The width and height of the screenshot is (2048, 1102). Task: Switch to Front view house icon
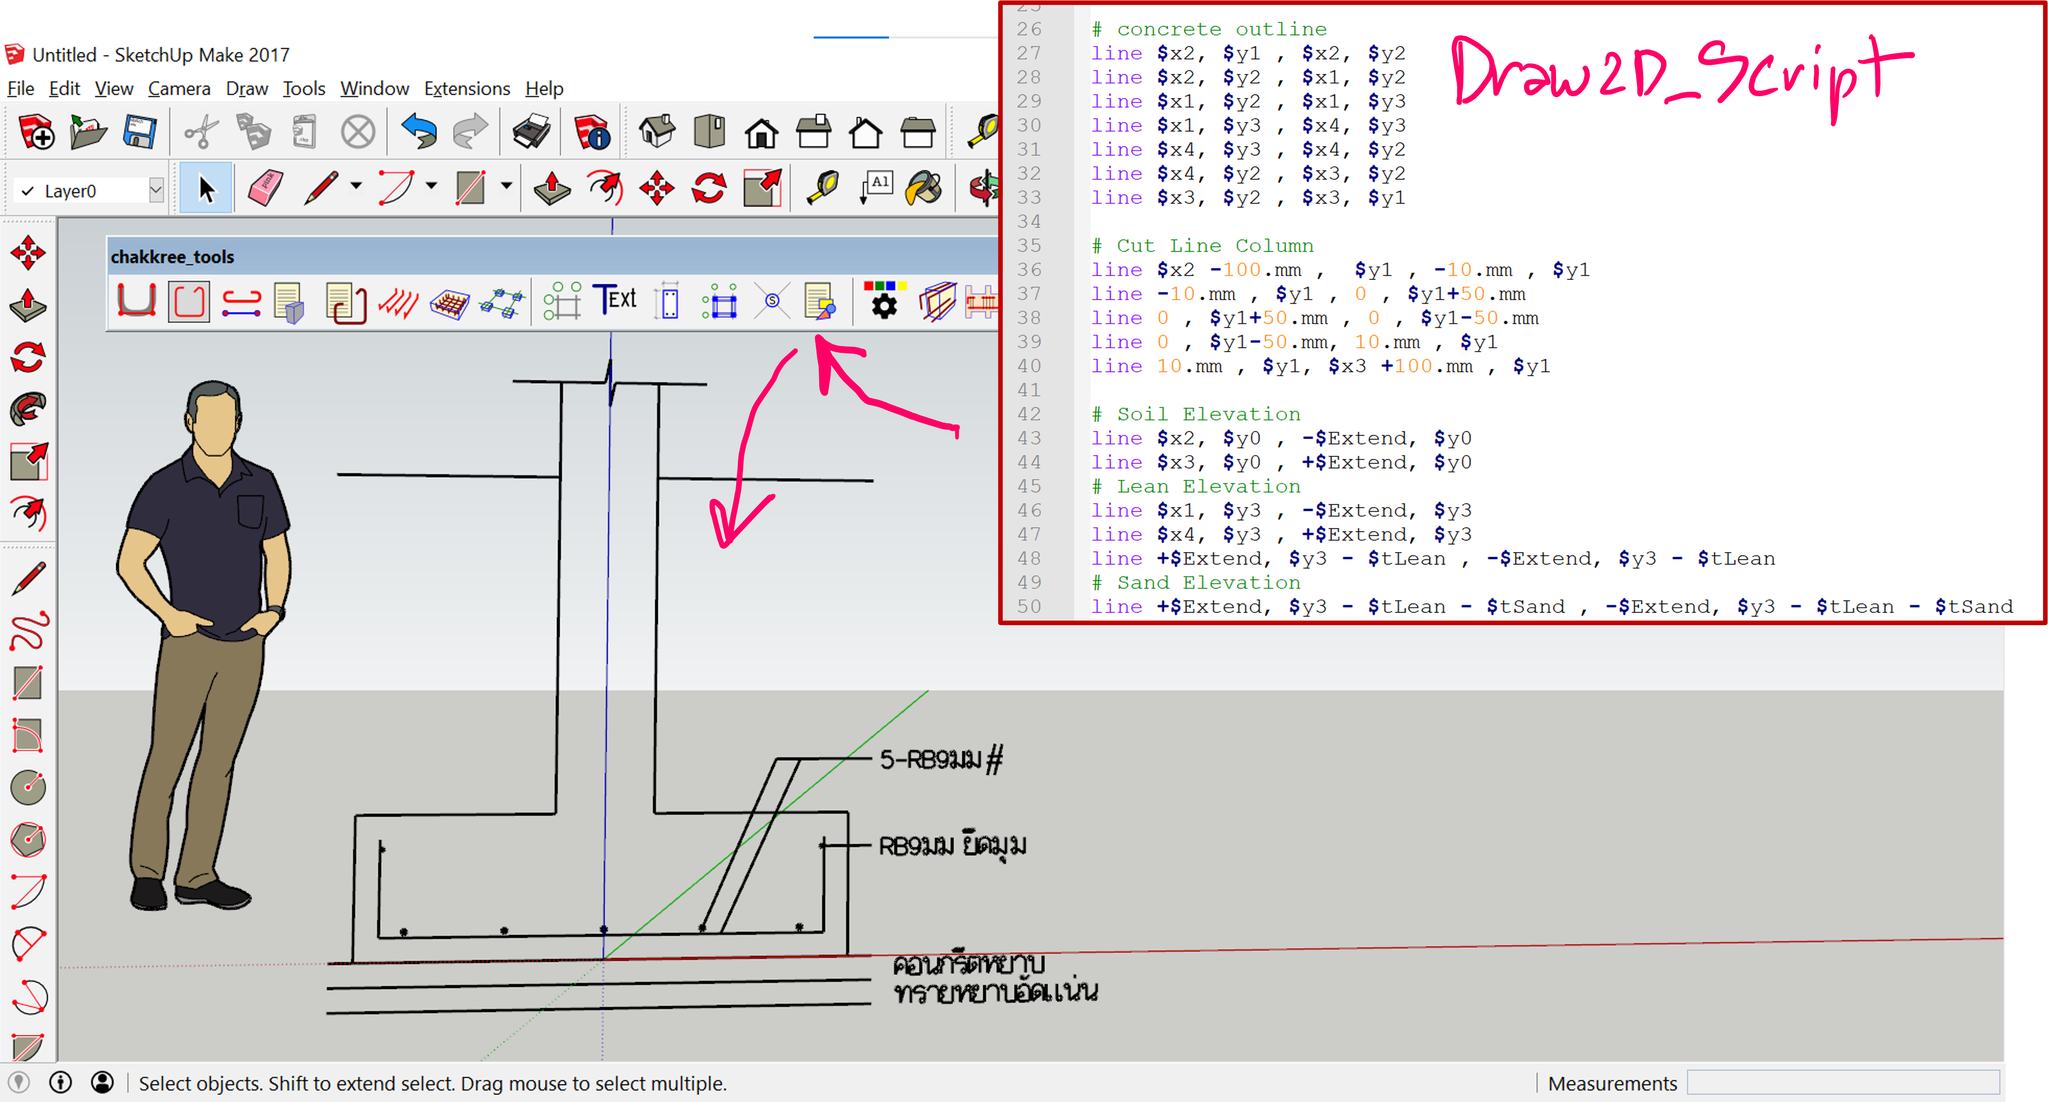(762, 132)
